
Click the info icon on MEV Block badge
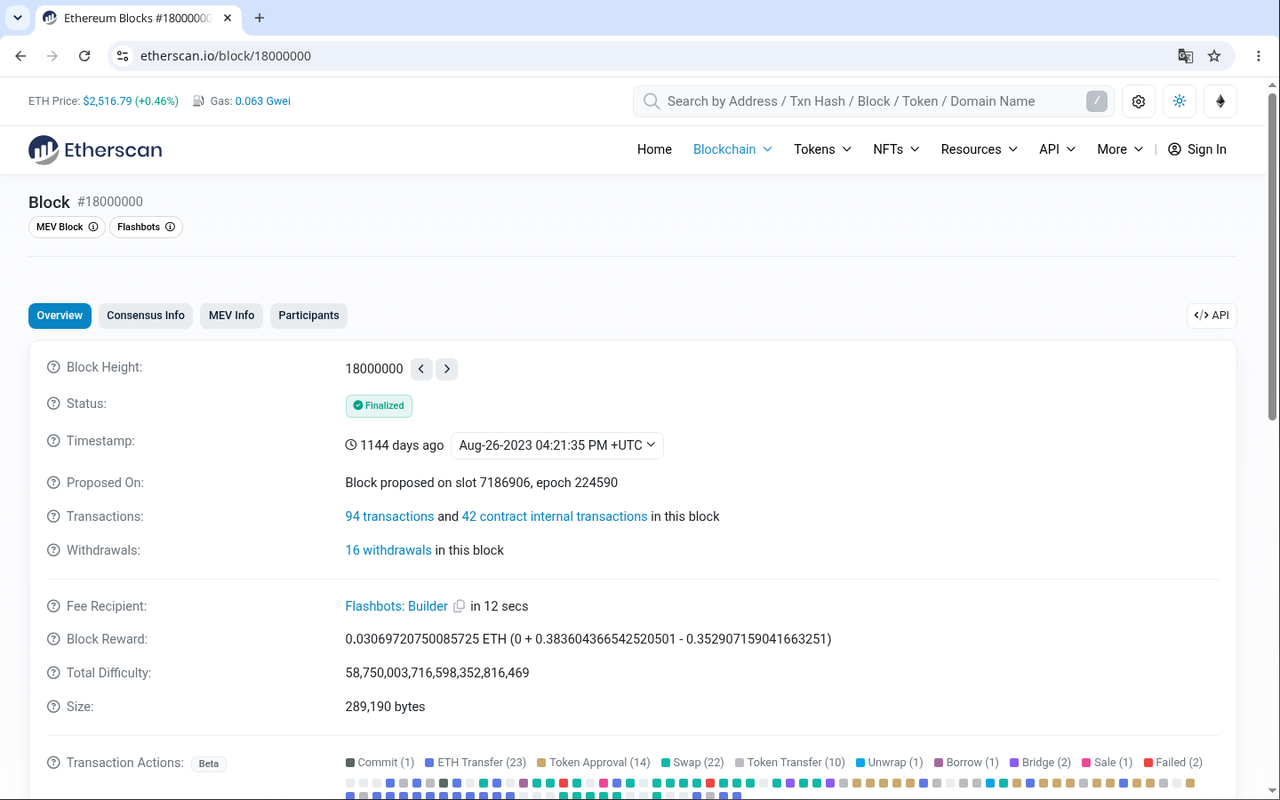tap(93, 227)
